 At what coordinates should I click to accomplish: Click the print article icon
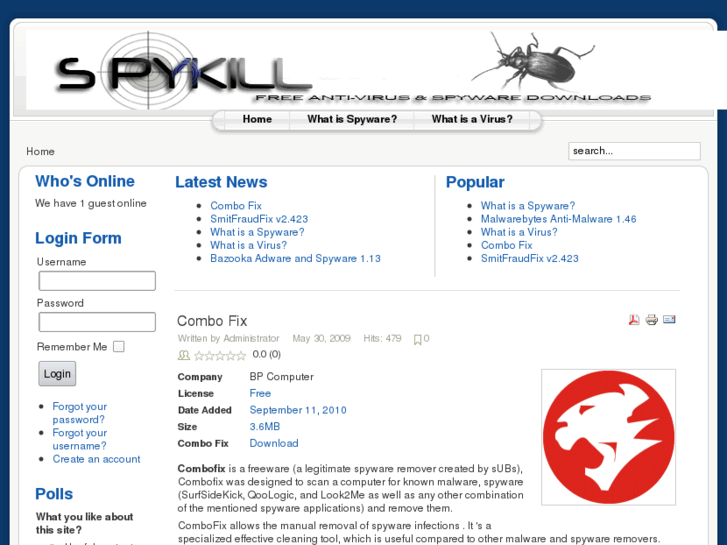[651, 320]
